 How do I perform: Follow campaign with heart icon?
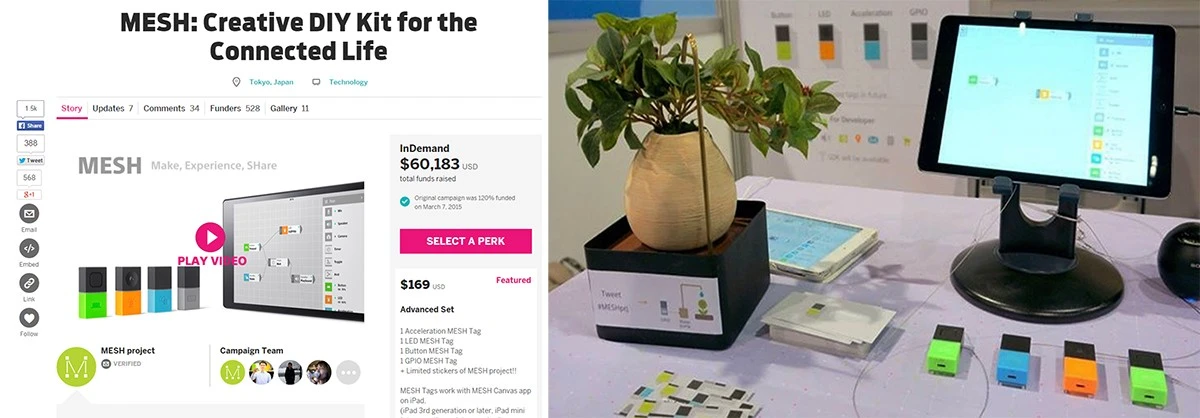click(x=30, y=318)
